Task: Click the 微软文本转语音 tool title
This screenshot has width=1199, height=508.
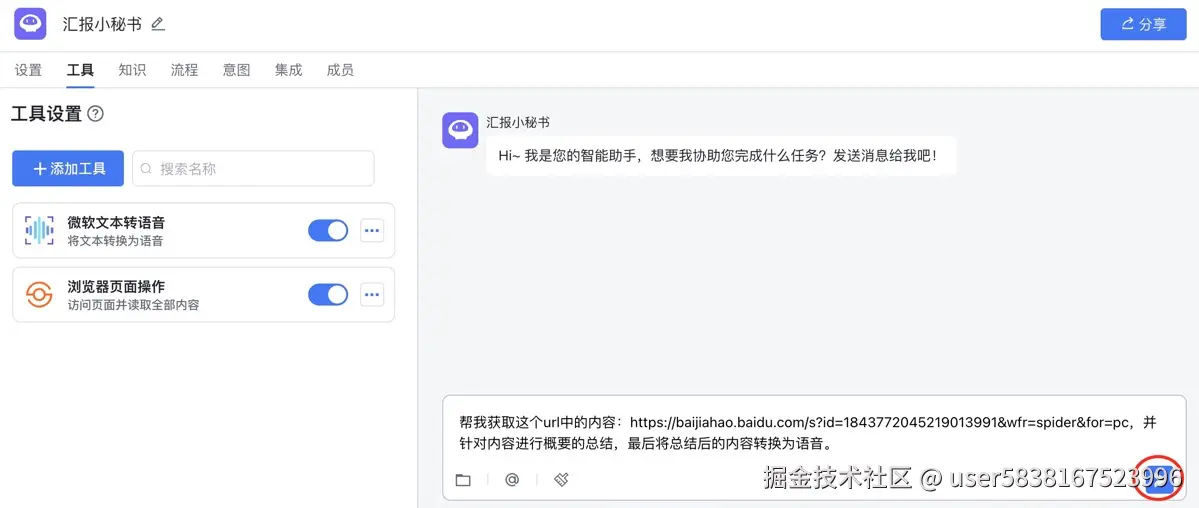Action: pyautogui.click(x=116, y=223)
